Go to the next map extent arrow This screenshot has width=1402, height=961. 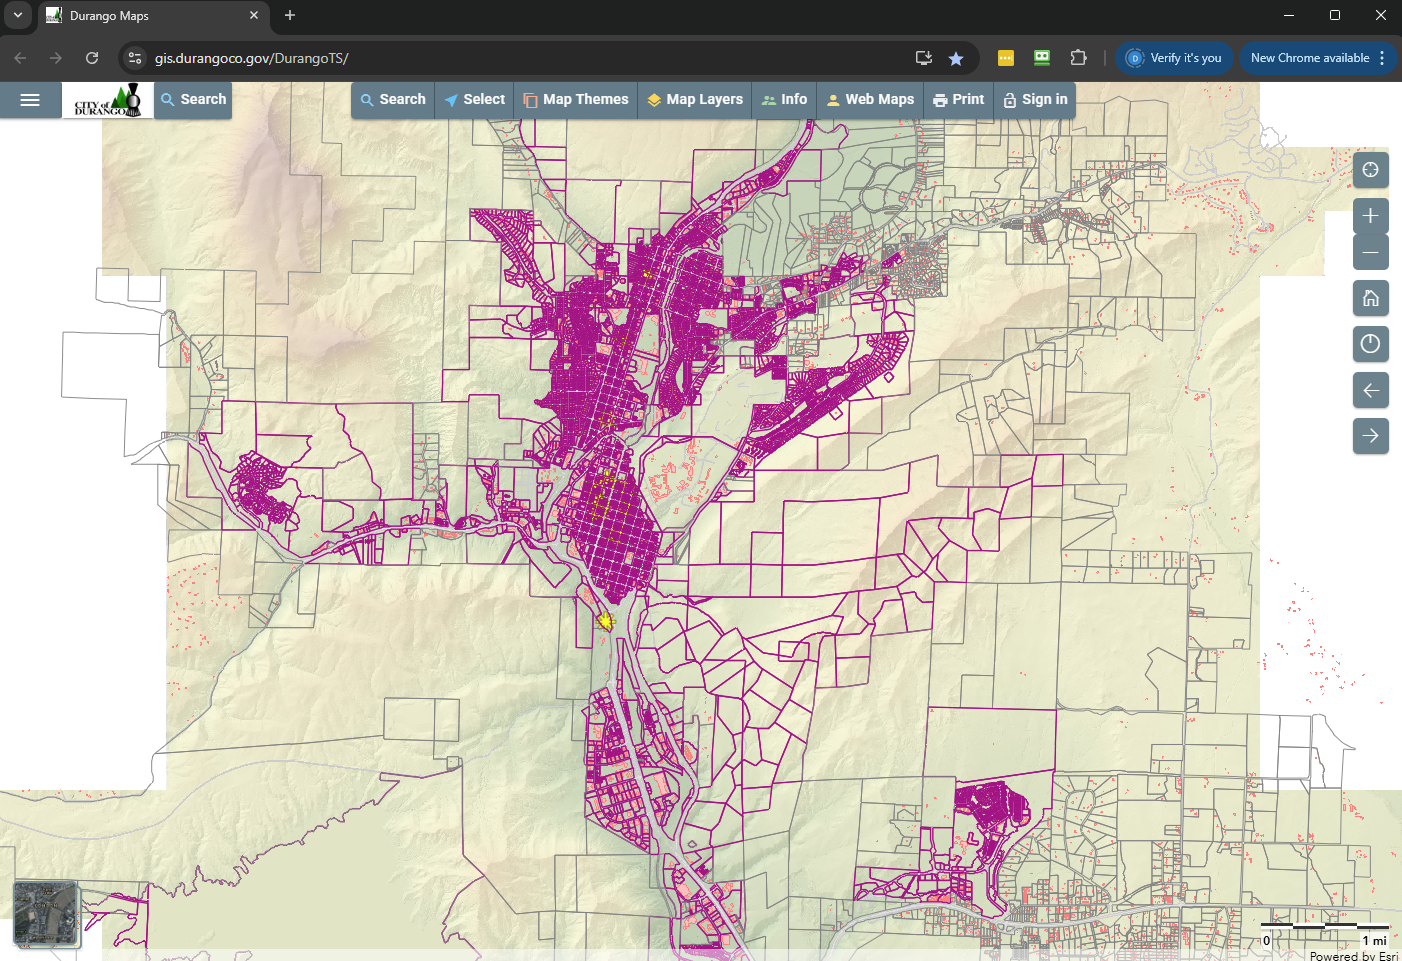[x=1370, y=436]
